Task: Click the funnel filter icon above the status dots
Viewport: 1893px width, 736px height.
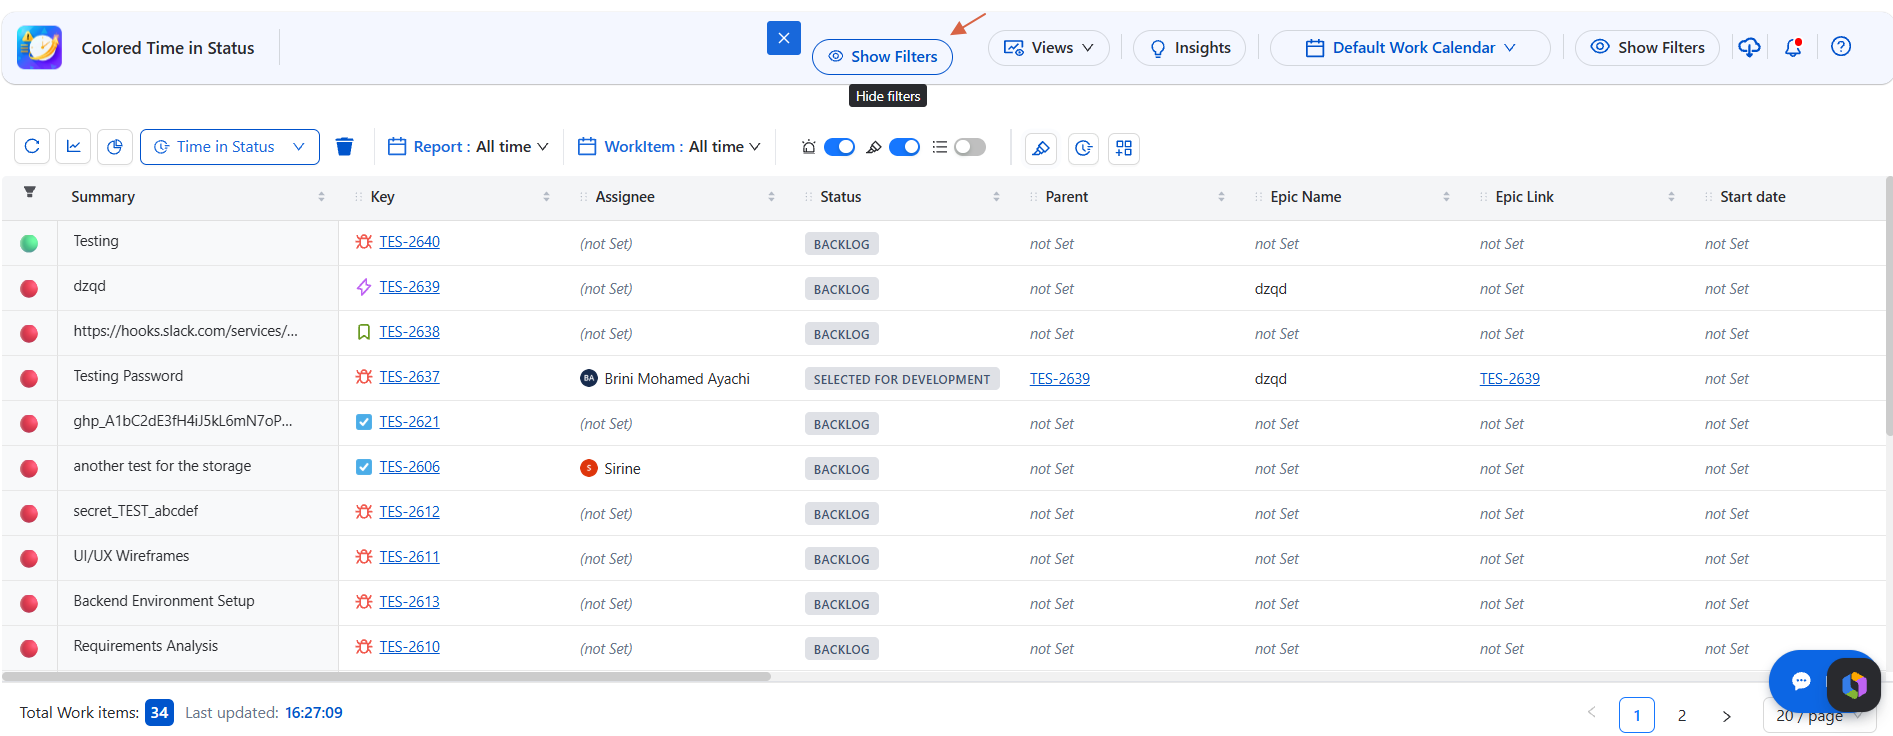Action: pos(30,192)
